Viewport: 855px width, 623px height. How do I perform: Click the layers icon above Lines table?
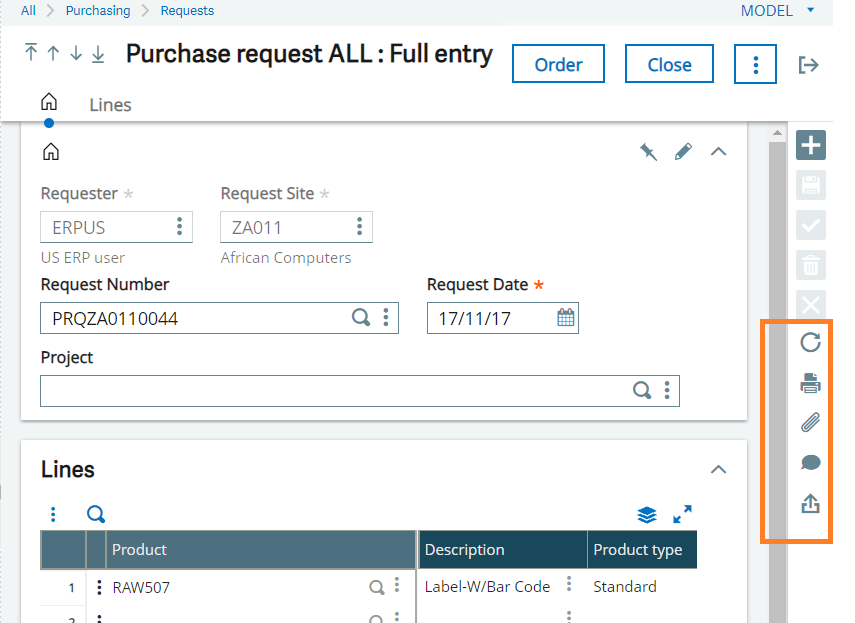[x=647, y=514]
